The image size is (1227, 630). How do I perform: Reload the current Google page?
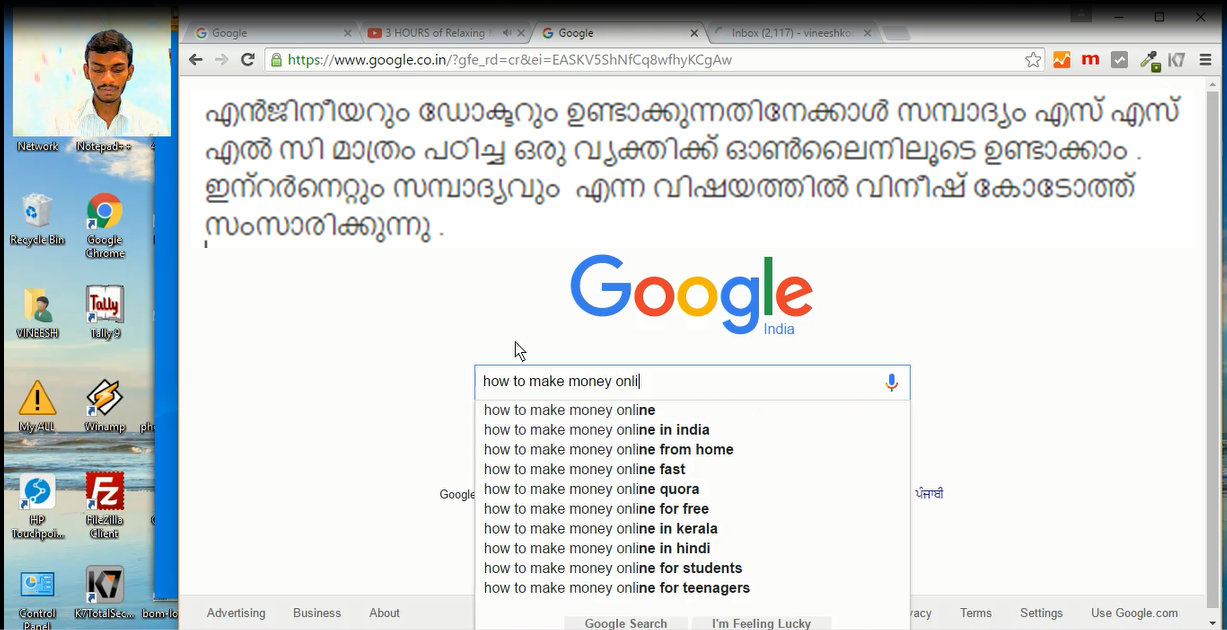tap(248, 60)
